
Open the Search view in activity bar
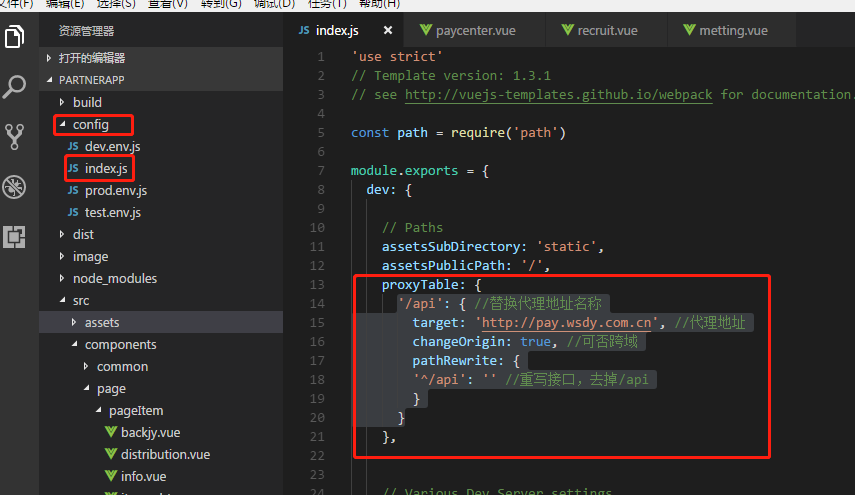click(x=14, y=87)
